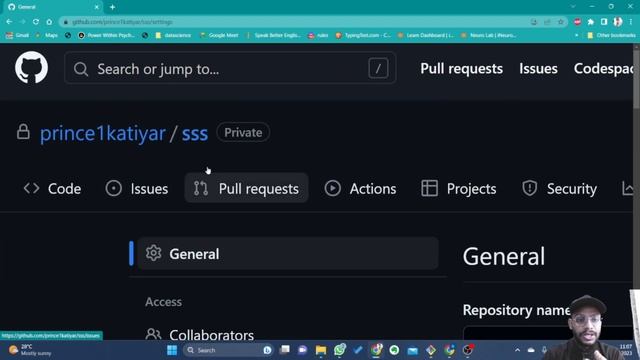Bookmark this page with star icon
This screenshot has height=360, width=640.
pos(561,22)
